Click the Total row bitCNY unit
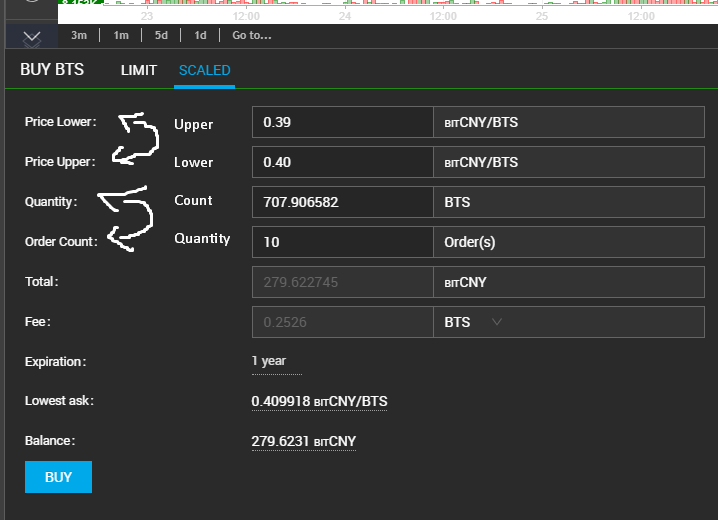Viewport: 718px width, 520px height. click(x=465, y=282)
